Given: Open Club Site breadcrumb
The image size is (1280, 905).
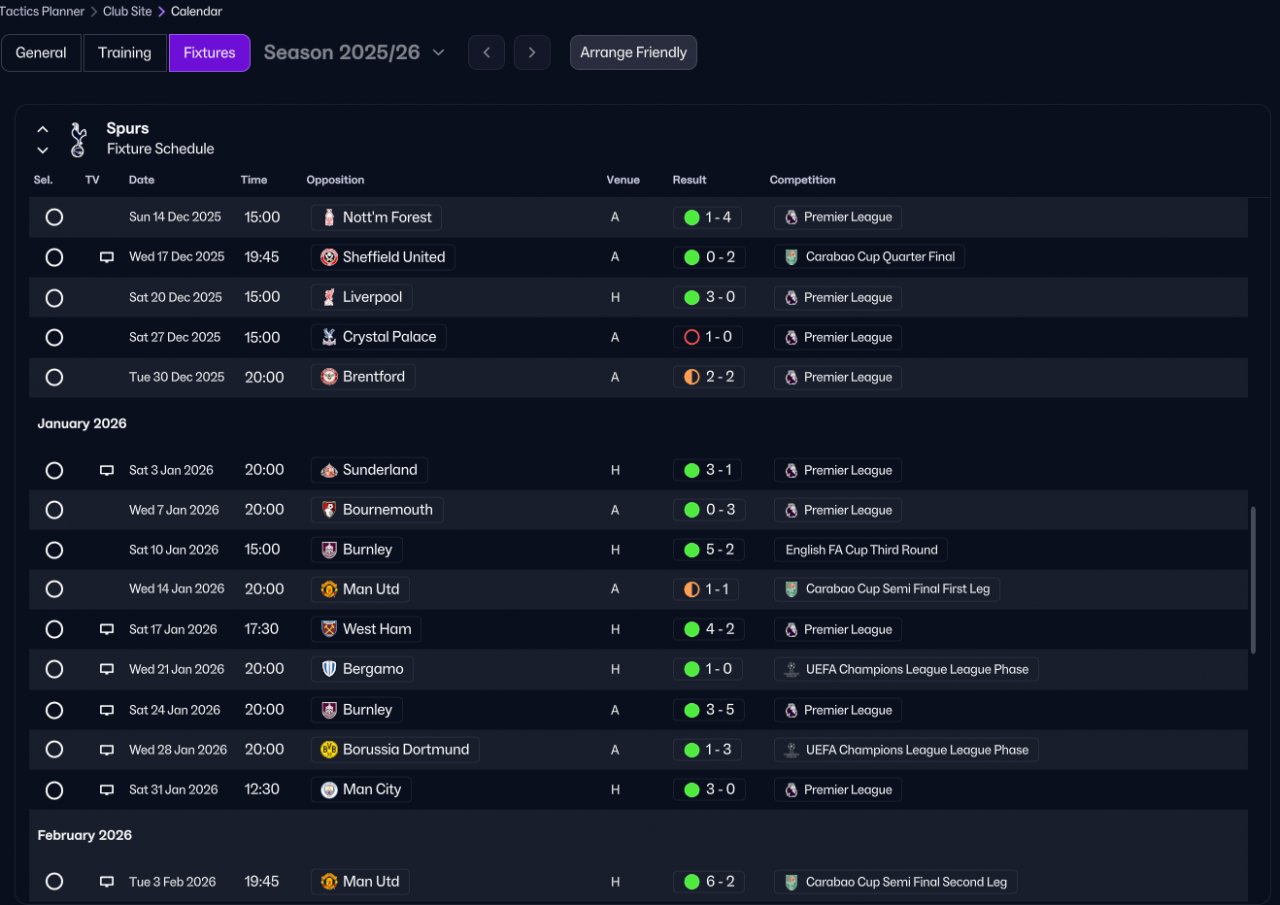Looking at the screenshot, I should [127, 12].
